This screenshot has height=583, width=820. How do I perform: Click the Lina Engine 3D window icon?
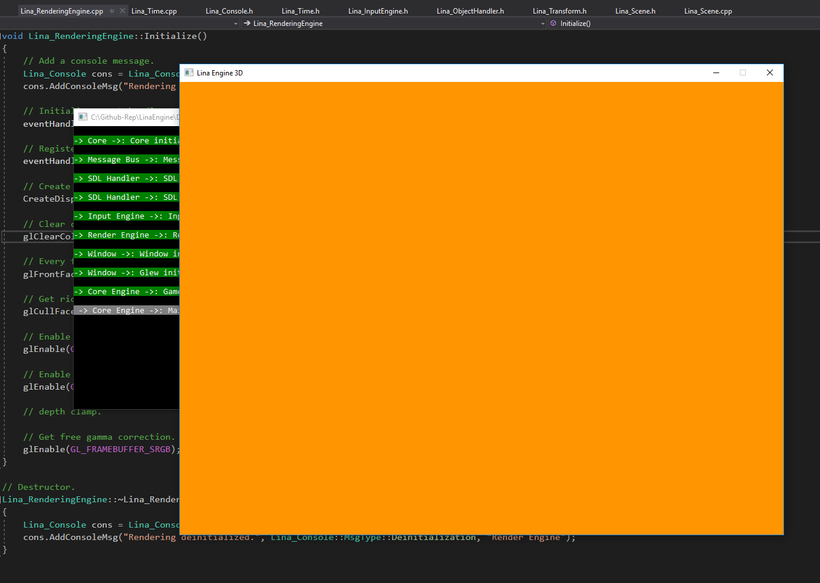click(x=189, y=73)
